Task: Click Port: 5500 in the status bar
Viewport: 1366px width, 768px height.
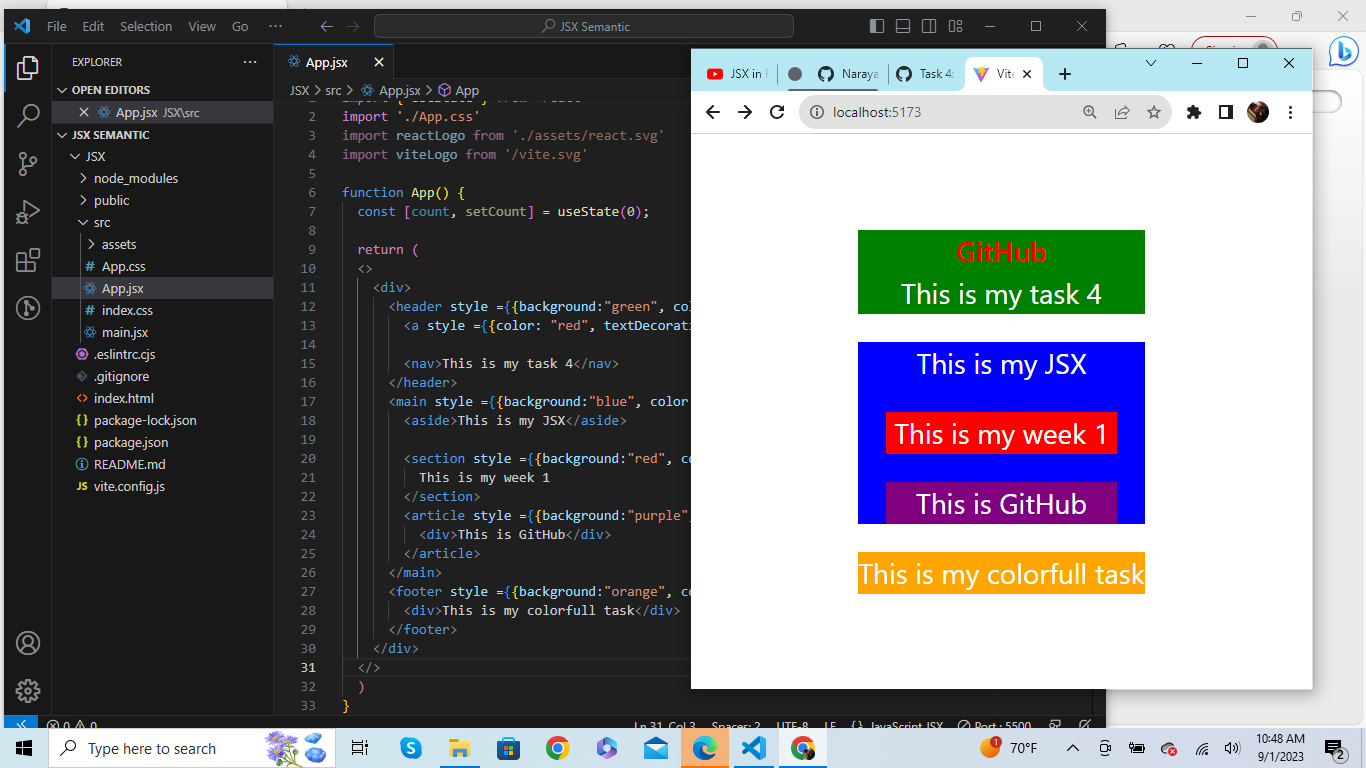Action: [1001, 727]
